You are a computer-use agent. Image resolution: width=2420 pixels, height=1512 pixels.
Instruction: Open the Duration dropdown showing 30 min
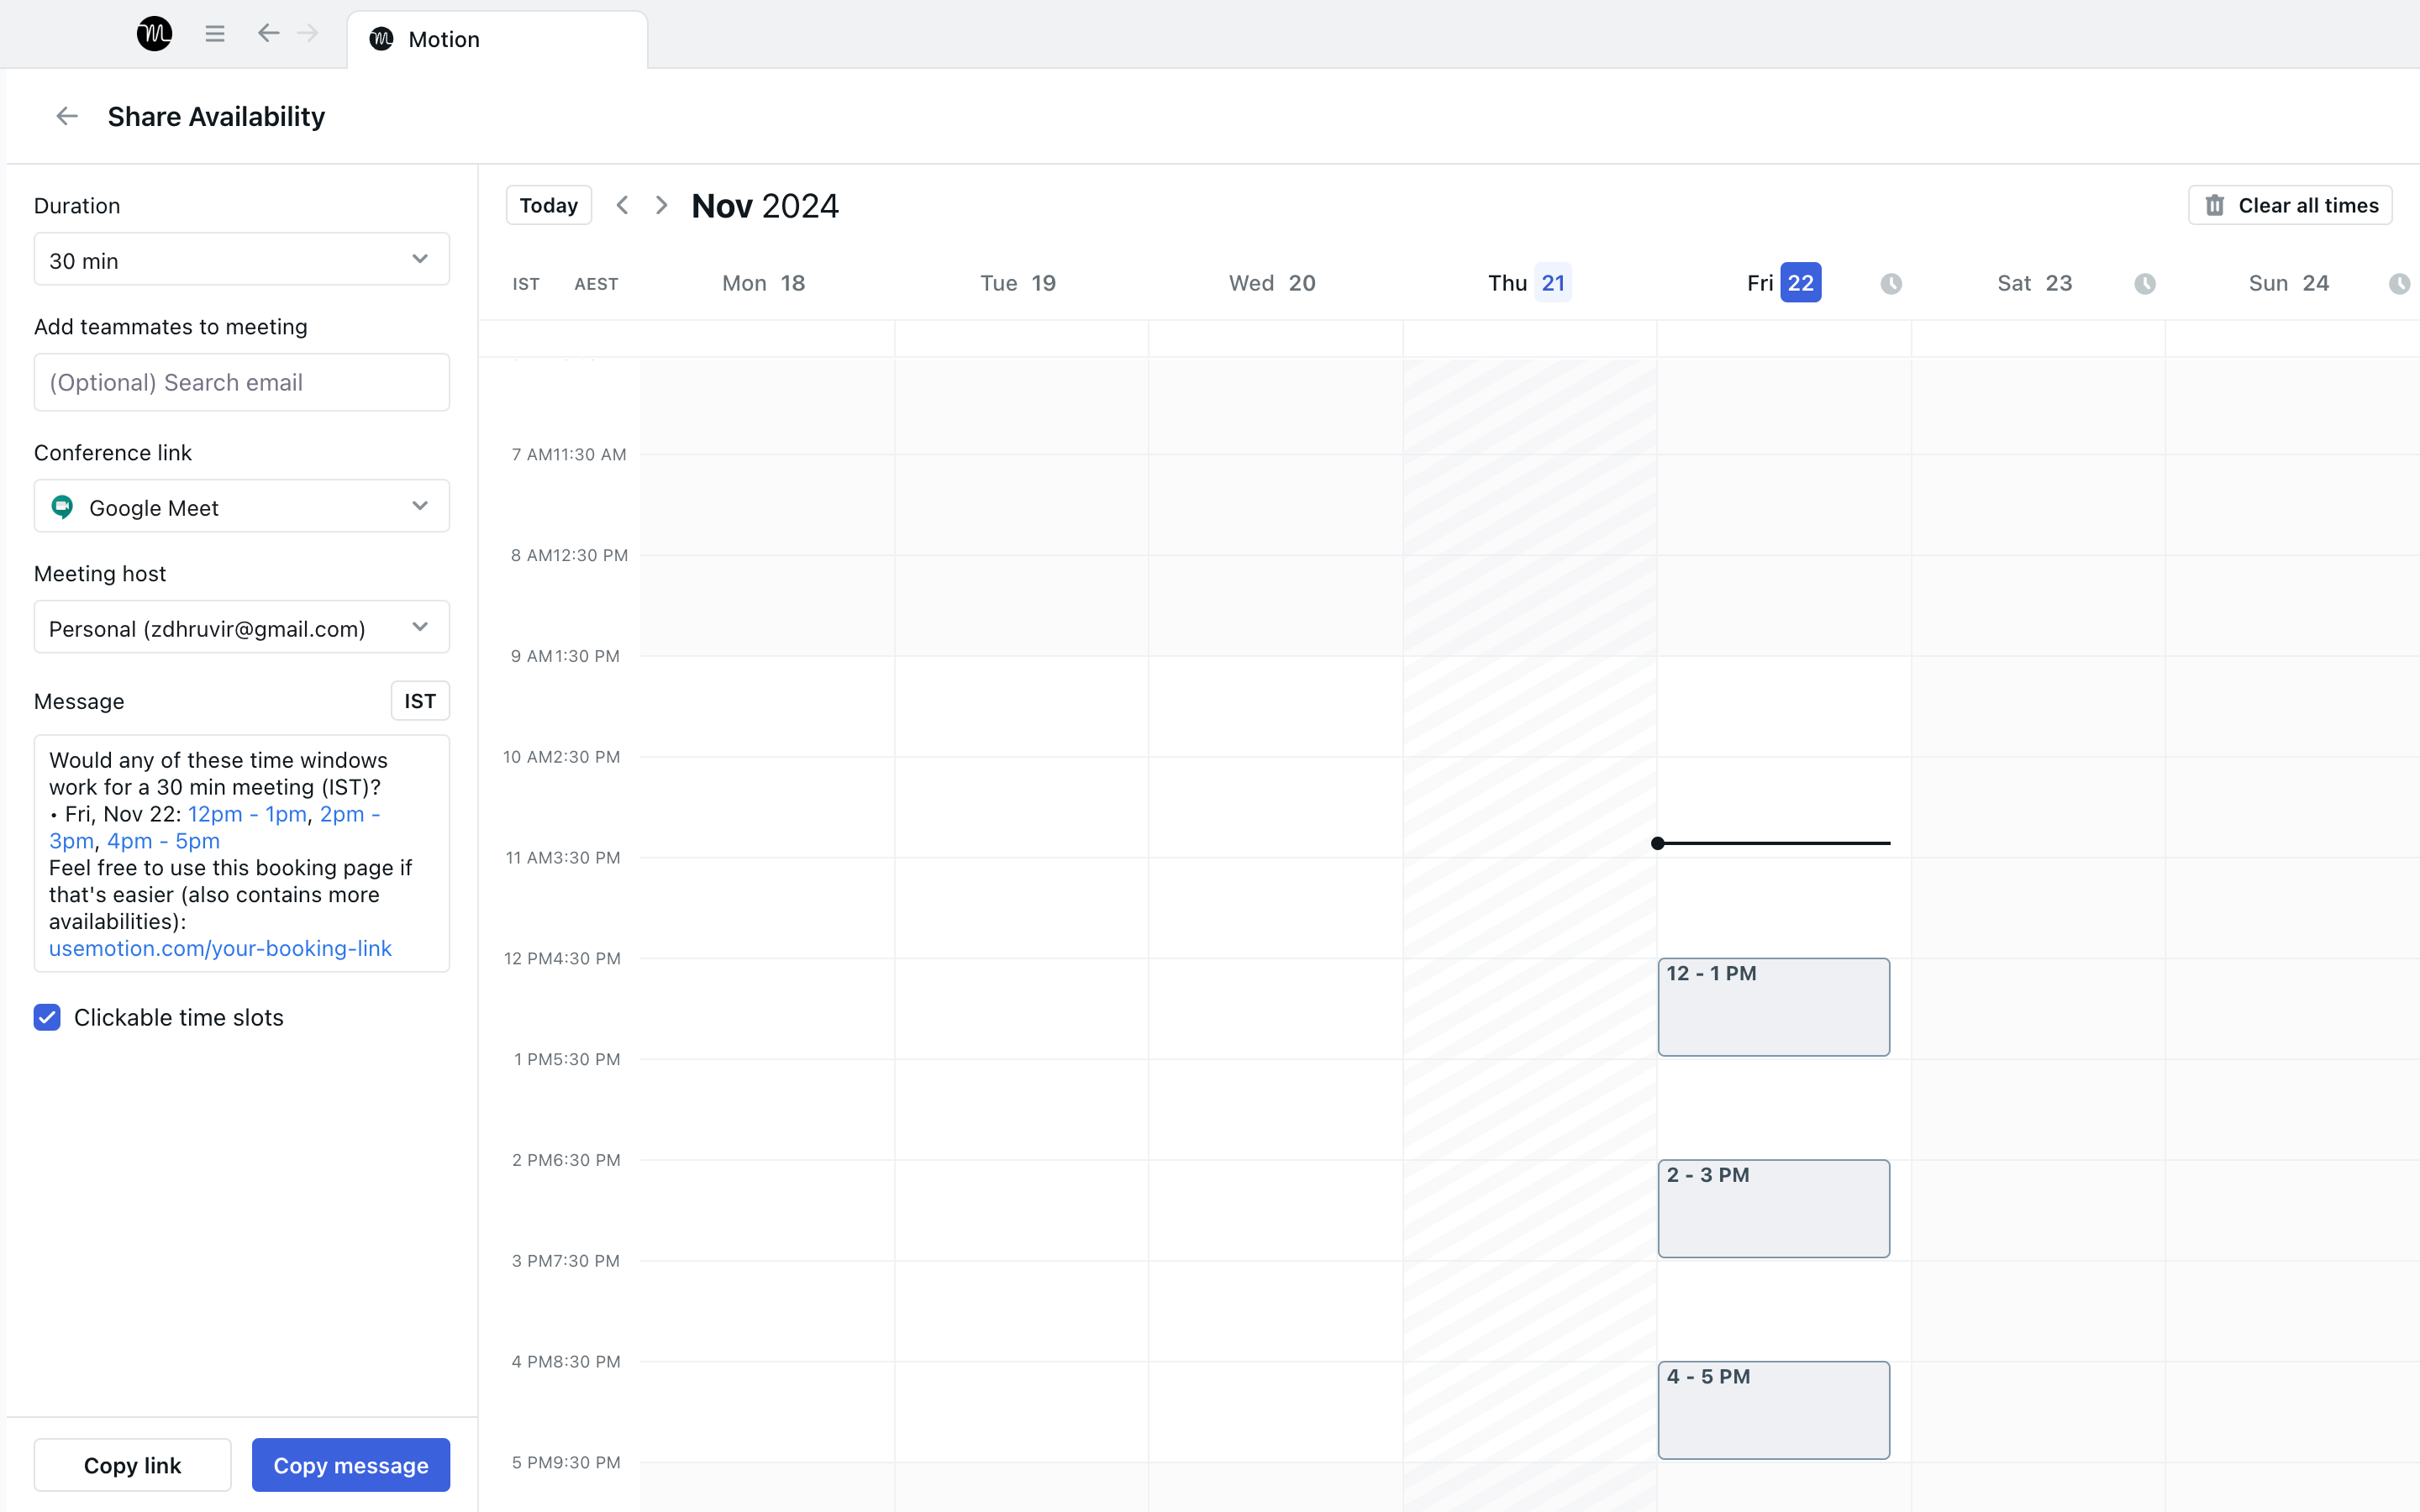coord(242,260)
